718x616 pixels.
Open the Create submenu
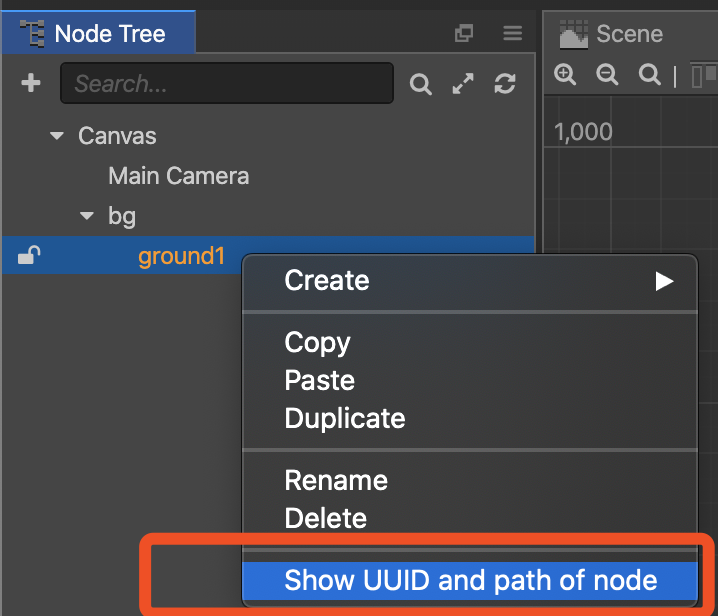[x=470, y=281]
